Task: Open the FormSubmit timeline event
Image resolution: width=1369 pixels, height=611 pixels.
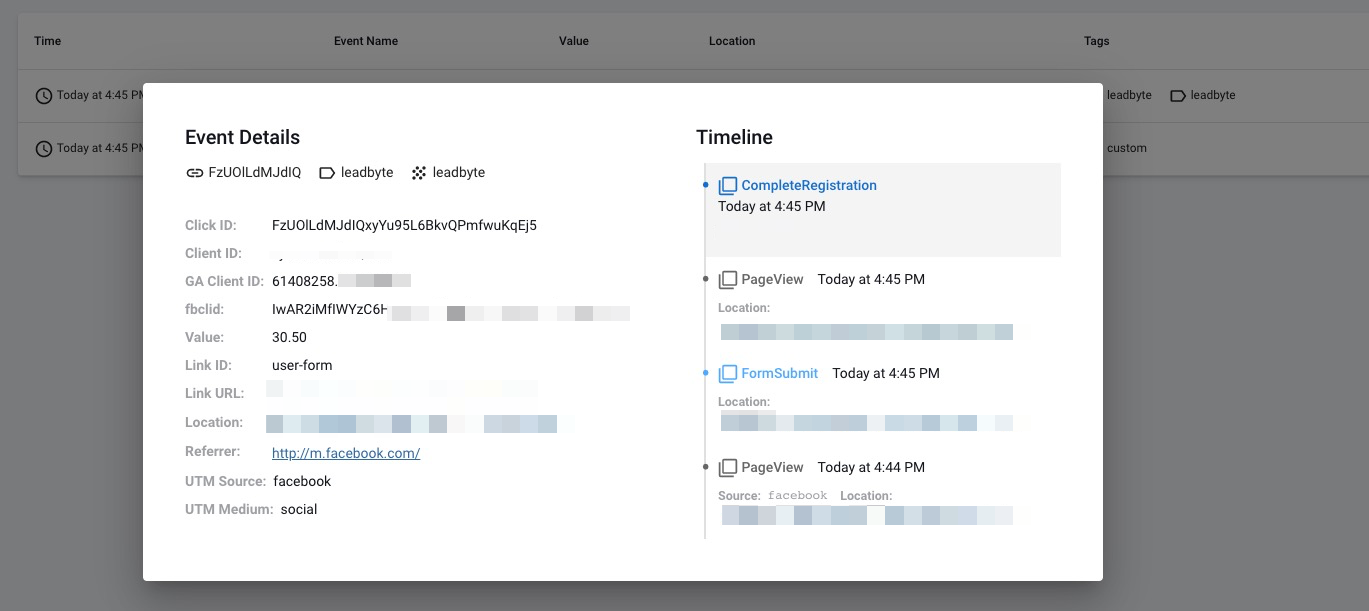Action: (x=779, y=374)
